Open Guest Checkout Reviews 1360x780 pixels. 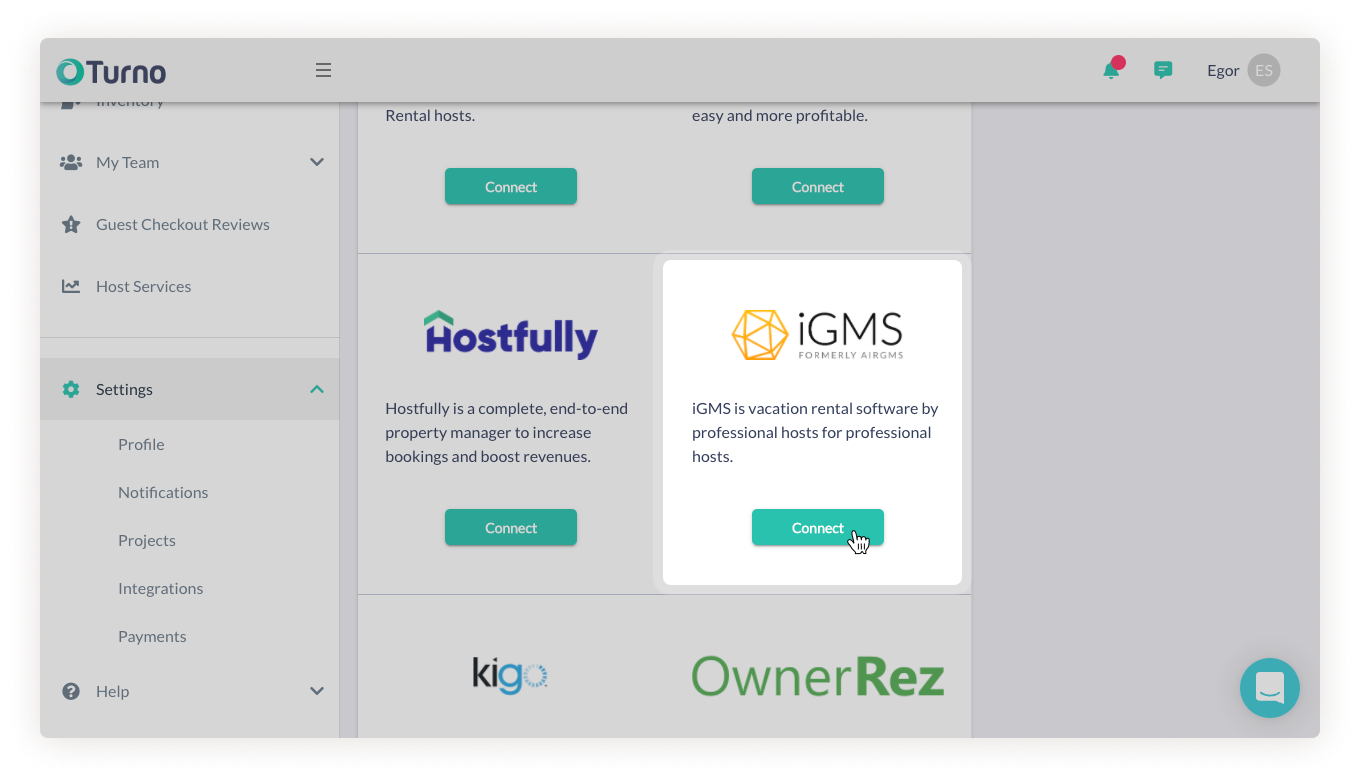190,224
